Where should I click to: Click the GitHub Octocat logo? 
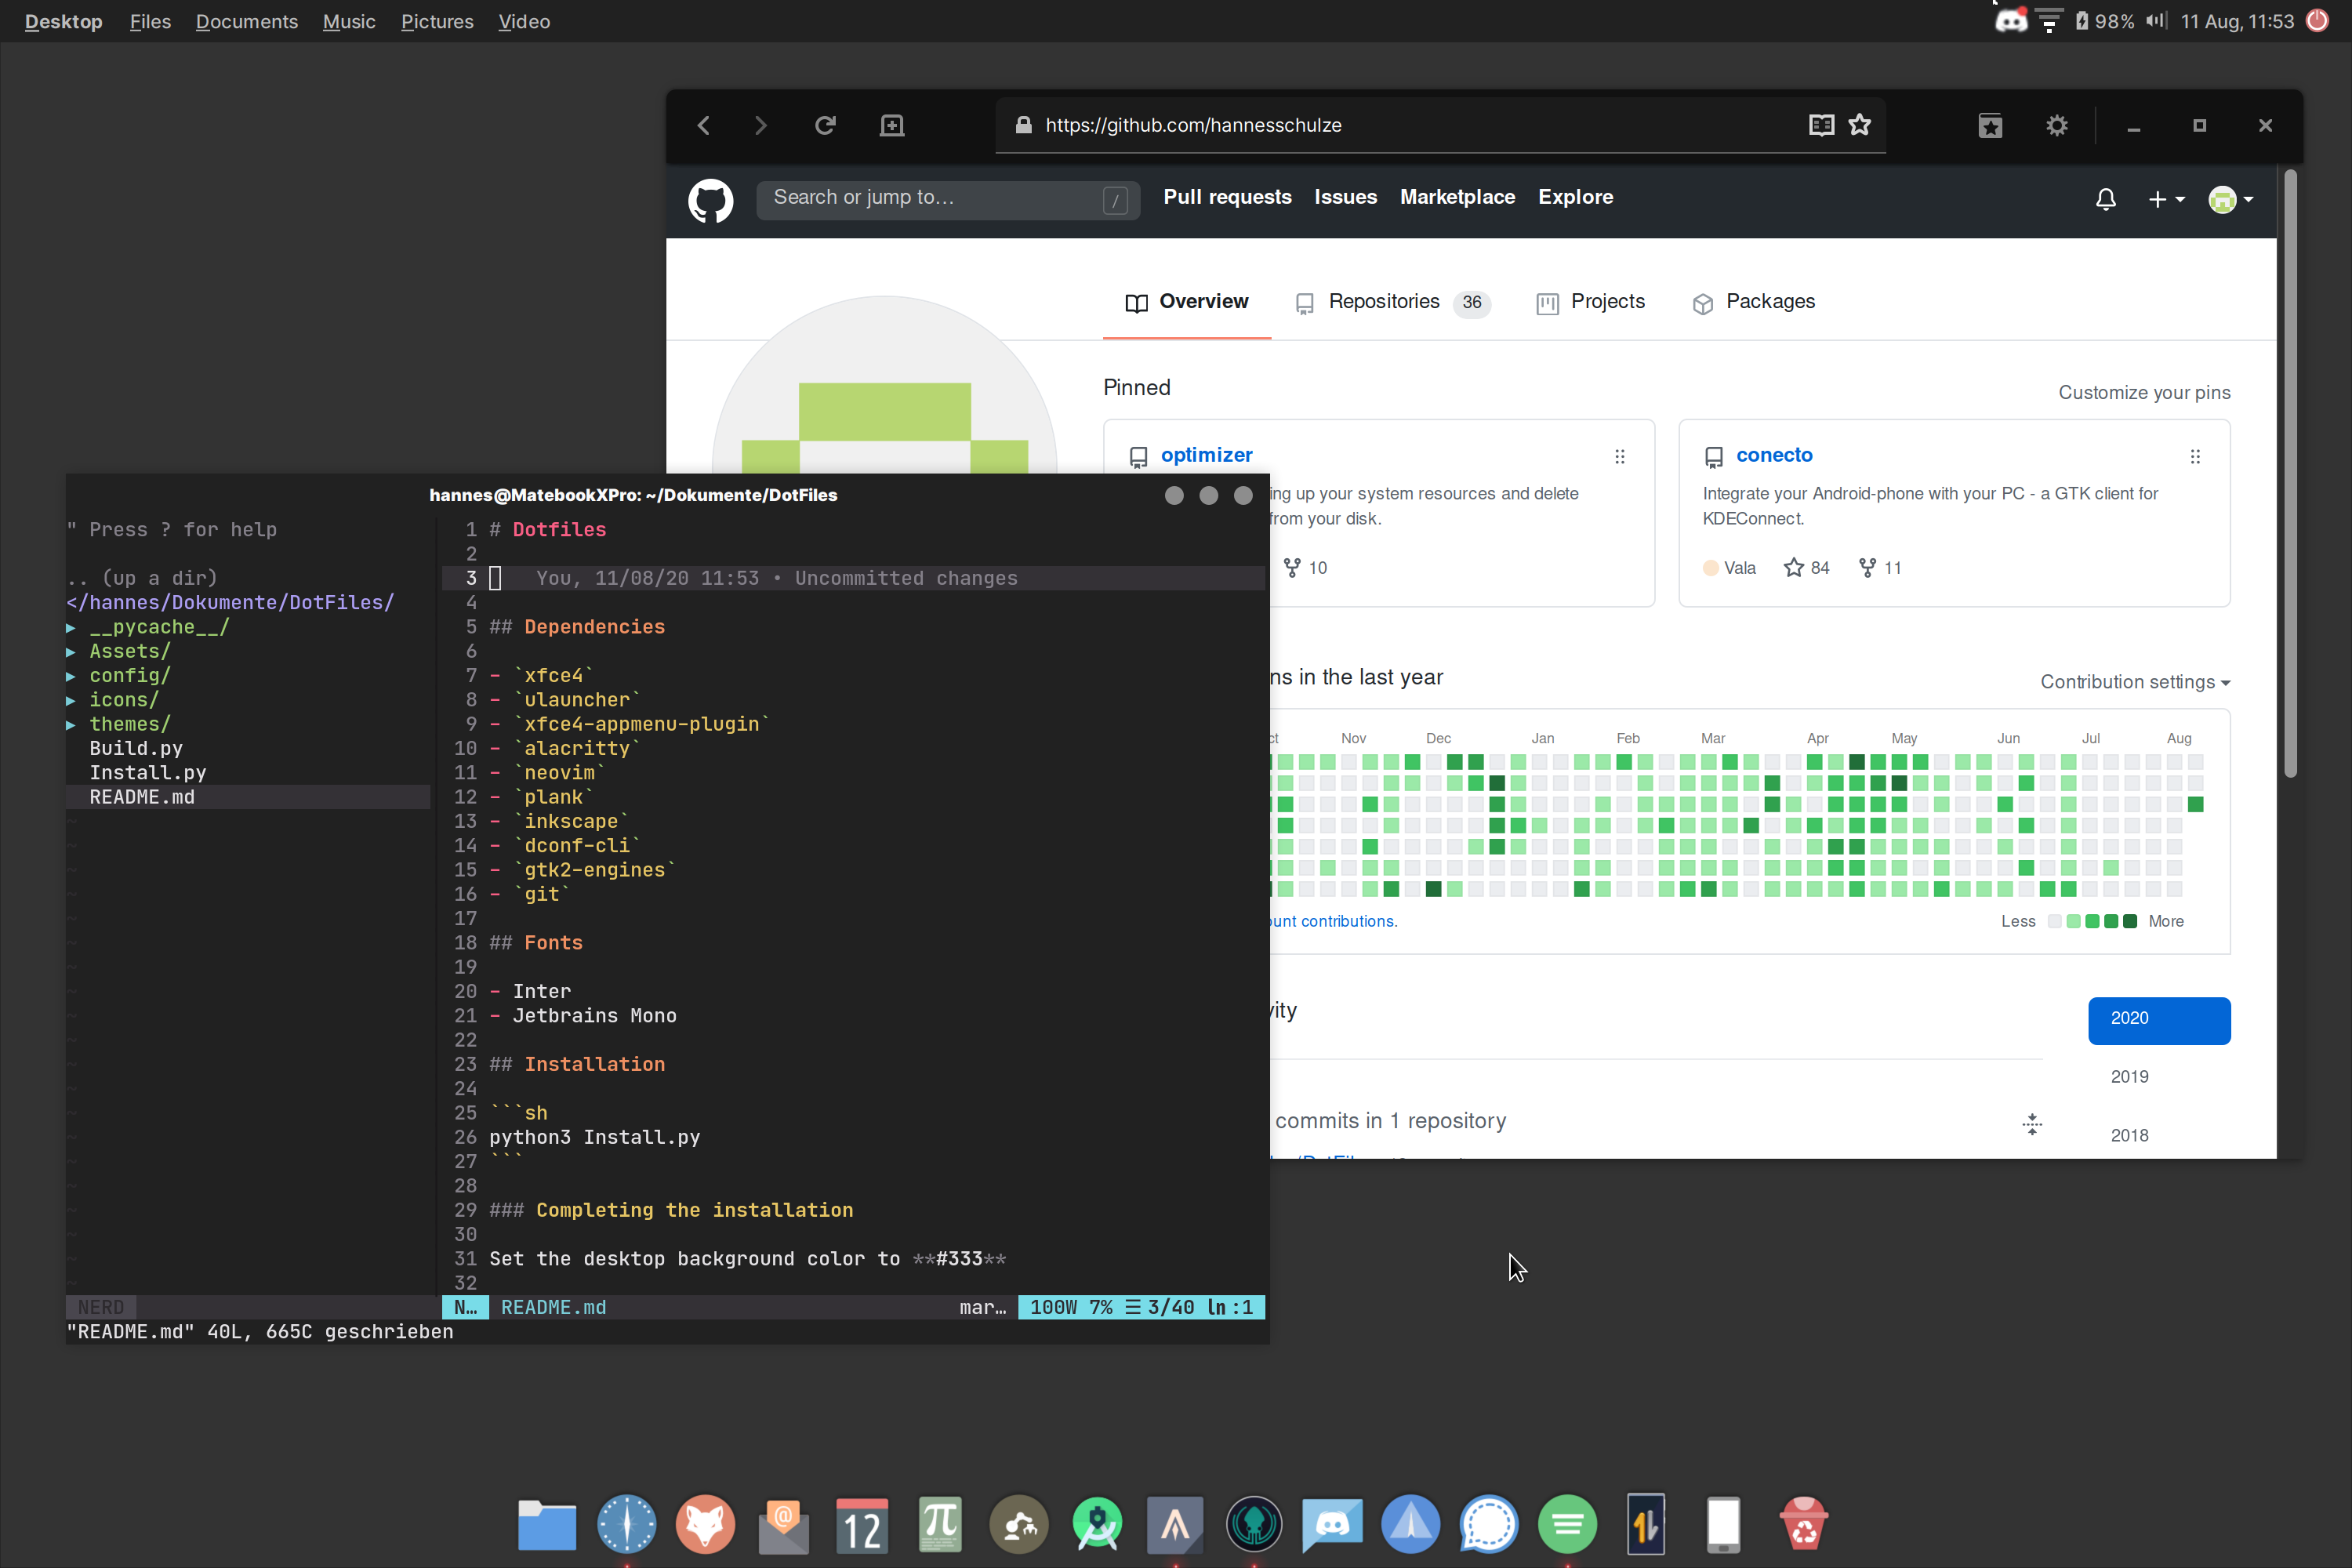(x=710, y=200)
